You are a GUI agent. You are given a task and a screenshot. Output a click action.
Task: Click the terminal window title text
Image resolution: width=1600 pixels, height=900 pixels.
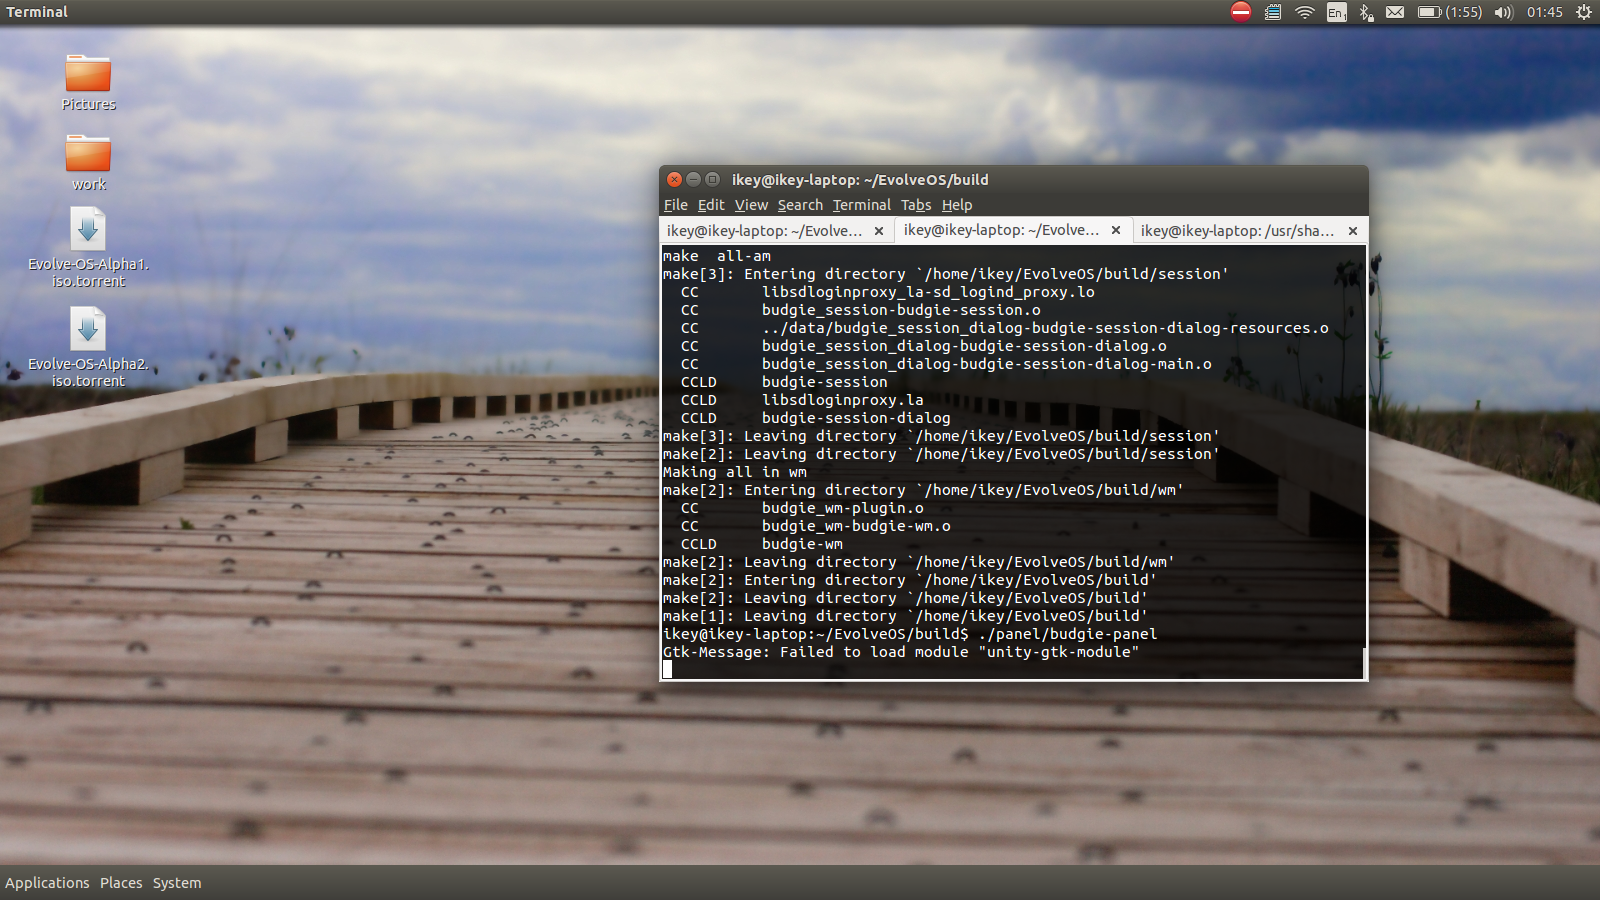click(x=860, y=180)
